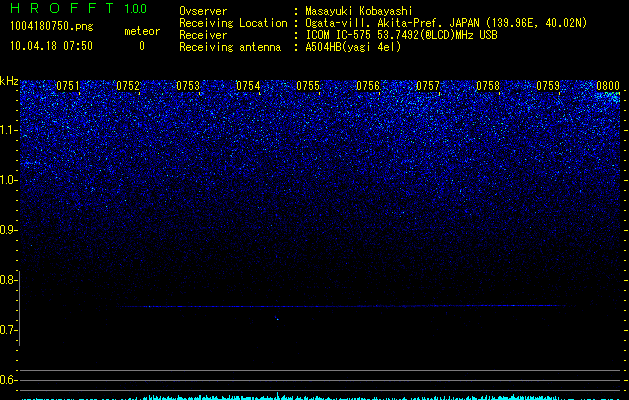Click the 0754 time marker

248,86
